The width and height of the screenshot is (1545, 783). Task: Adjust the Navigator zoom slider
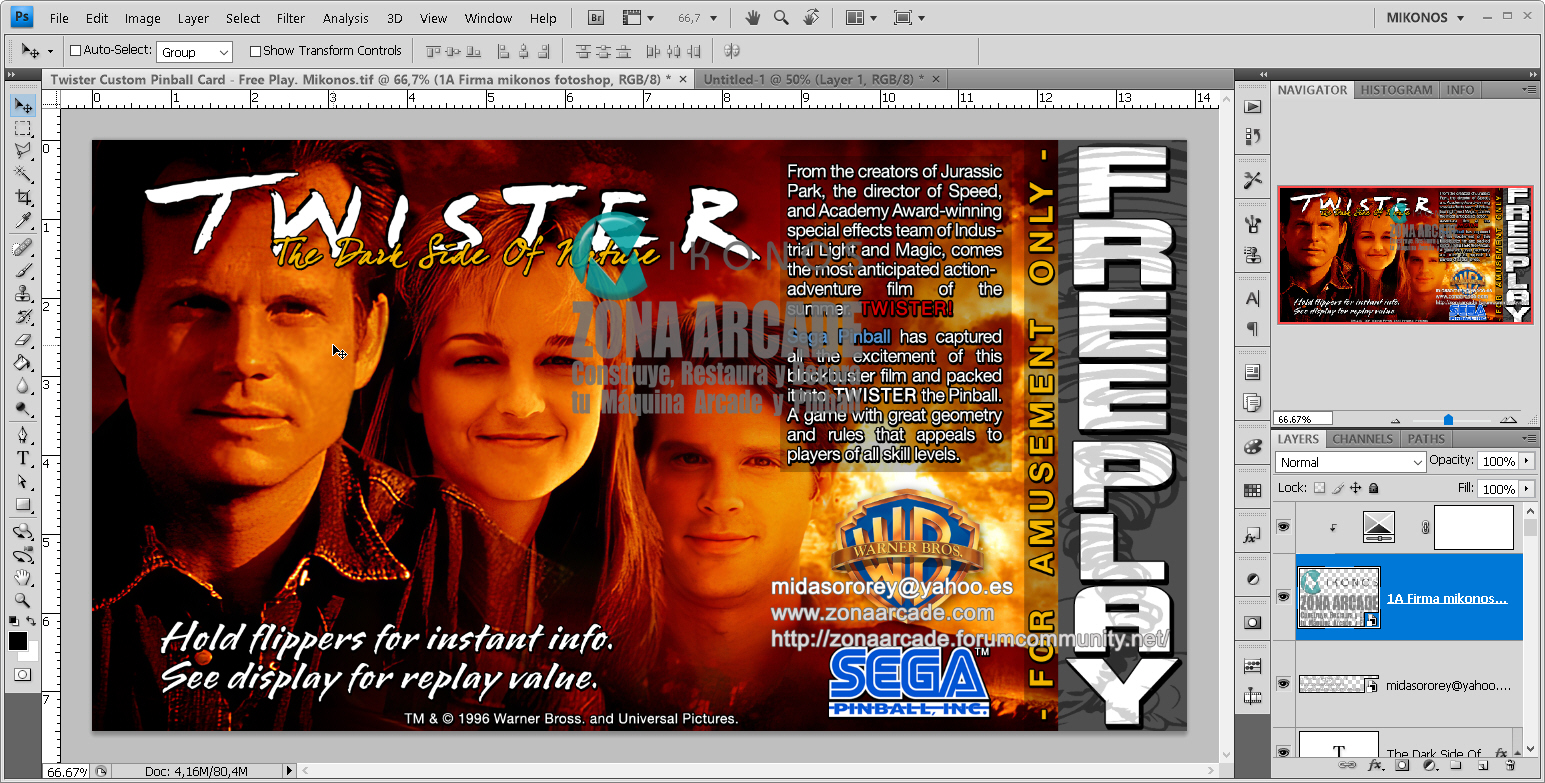1448,420
